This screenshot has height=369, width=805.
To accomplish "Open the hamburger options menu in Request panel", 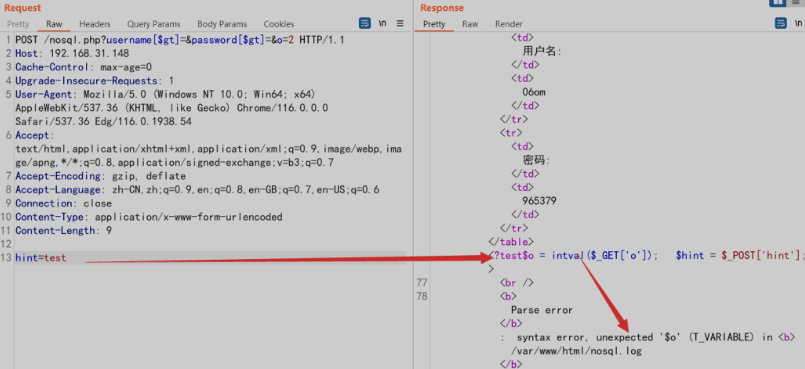I will [400, 23].
